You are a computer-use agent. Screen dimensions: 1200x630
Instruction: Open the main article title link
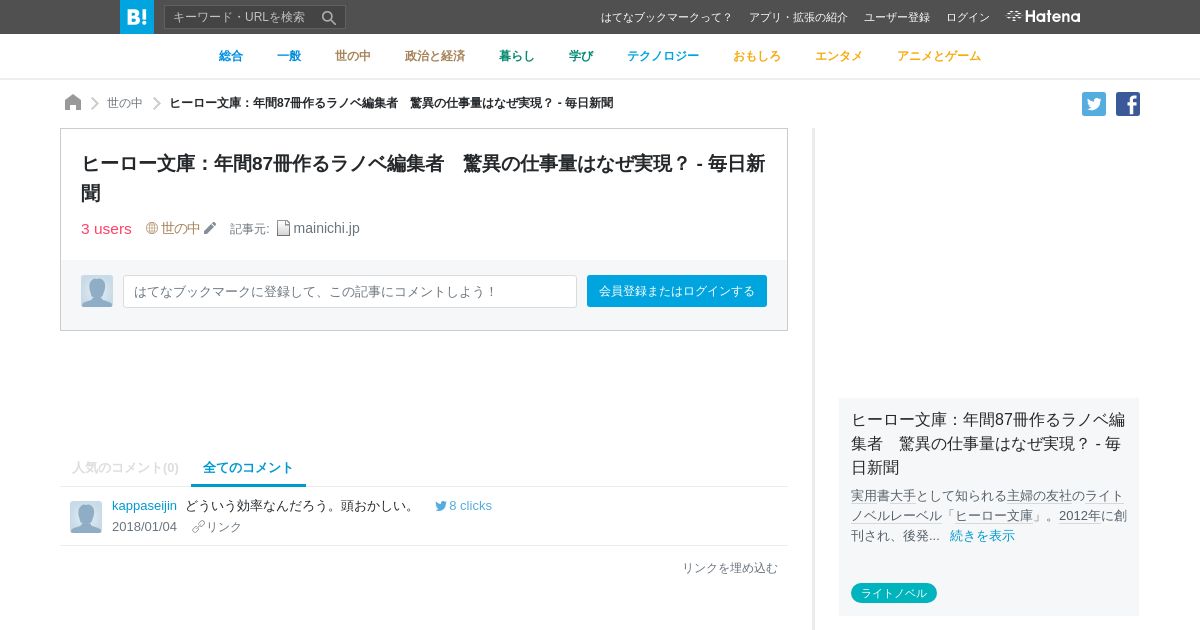(x=423, y=178)
